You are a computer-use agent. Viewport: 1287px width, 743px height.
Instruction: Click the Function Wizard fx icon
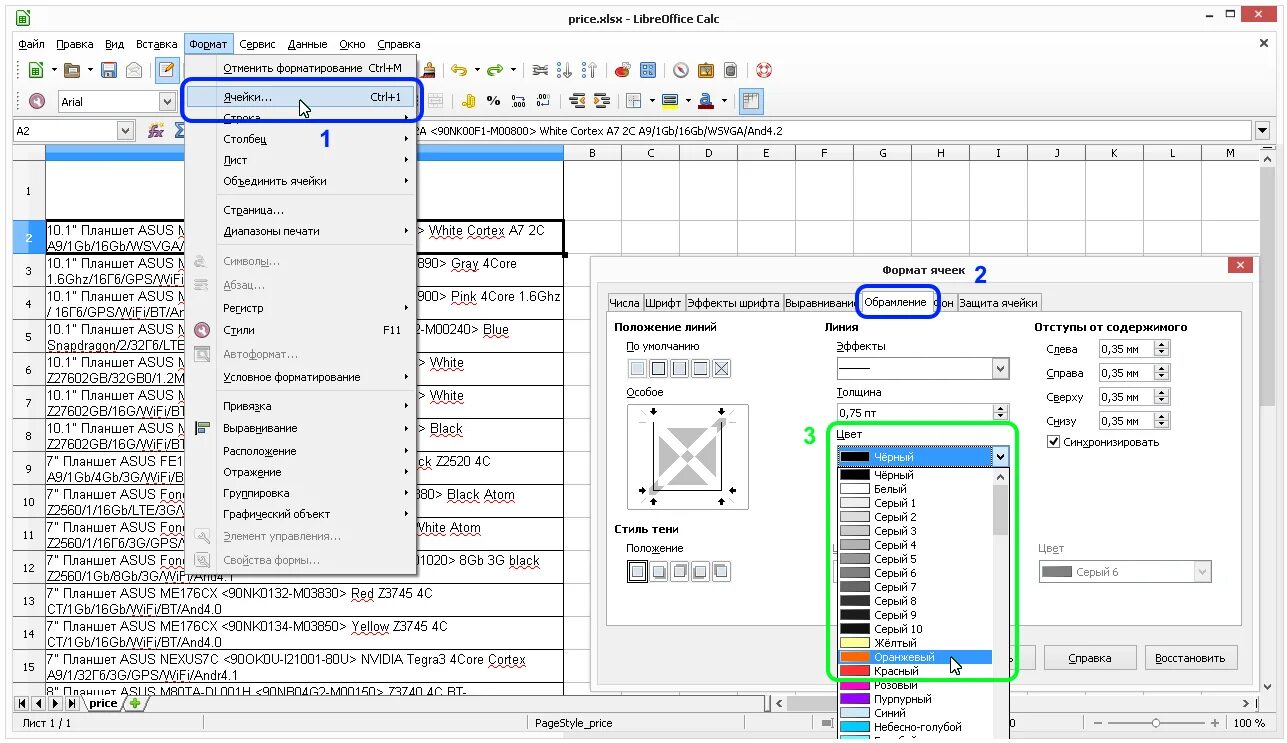[x=156, y=130]
